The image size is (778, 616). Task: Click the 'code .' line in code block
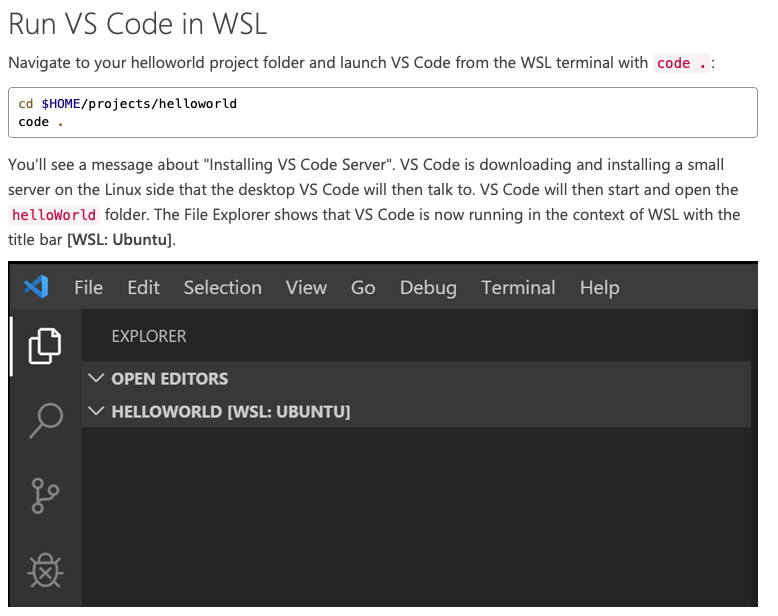(x=41, y=122)
